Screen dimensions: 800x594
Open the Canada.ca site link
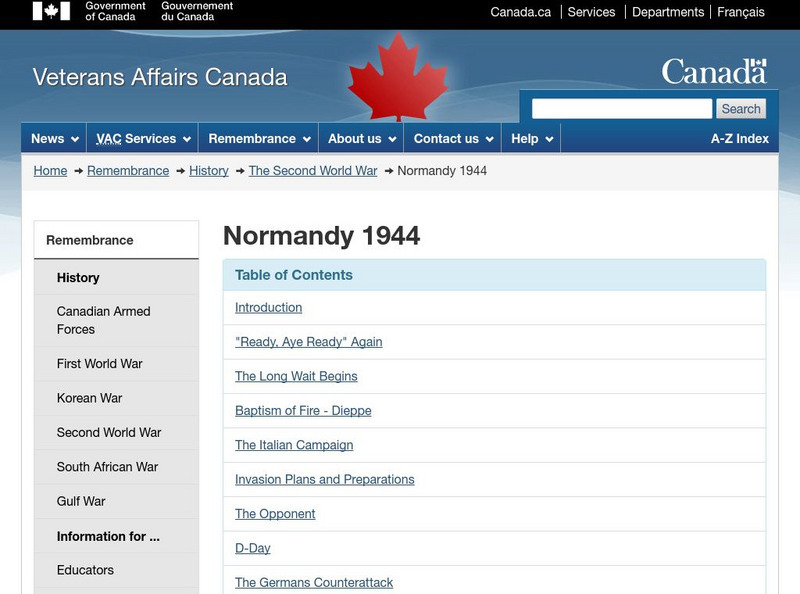click(513, 12)
